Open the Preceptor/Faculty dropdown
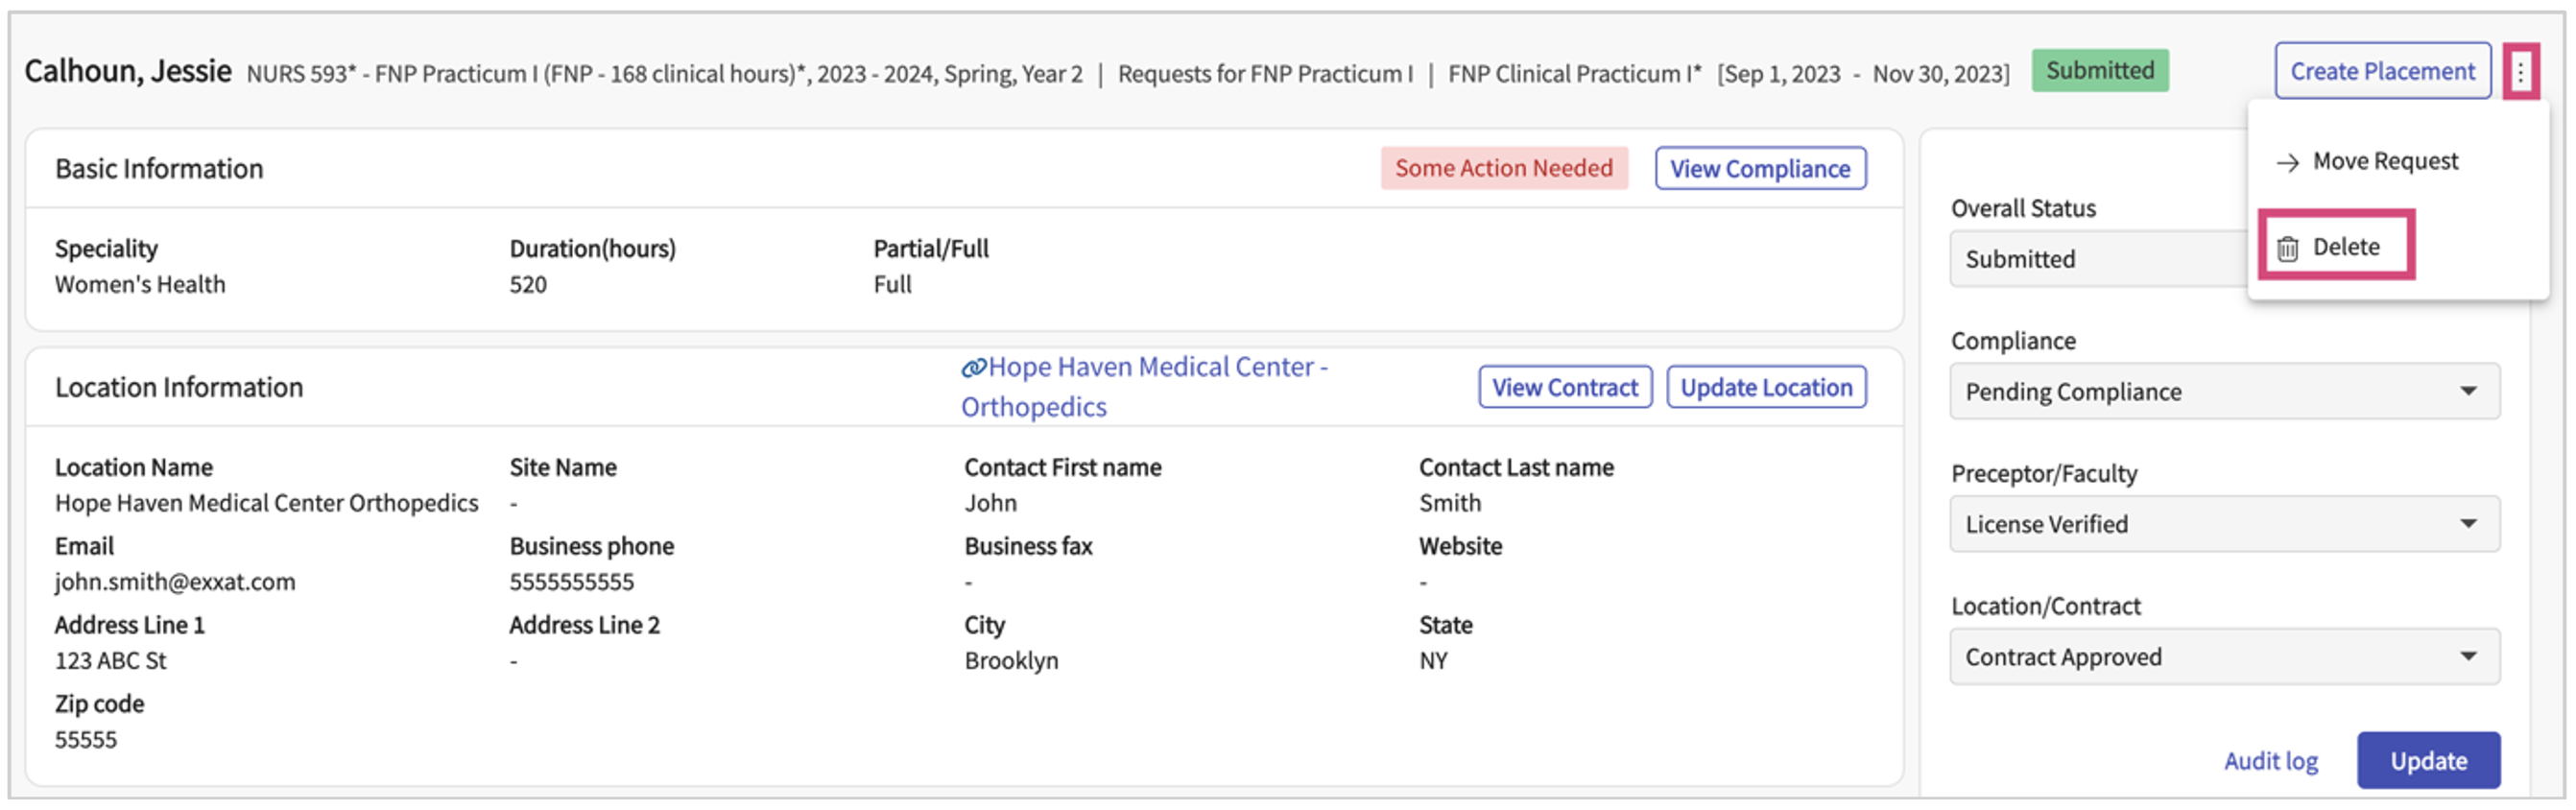The image size is (2576, 810). 2224,525
